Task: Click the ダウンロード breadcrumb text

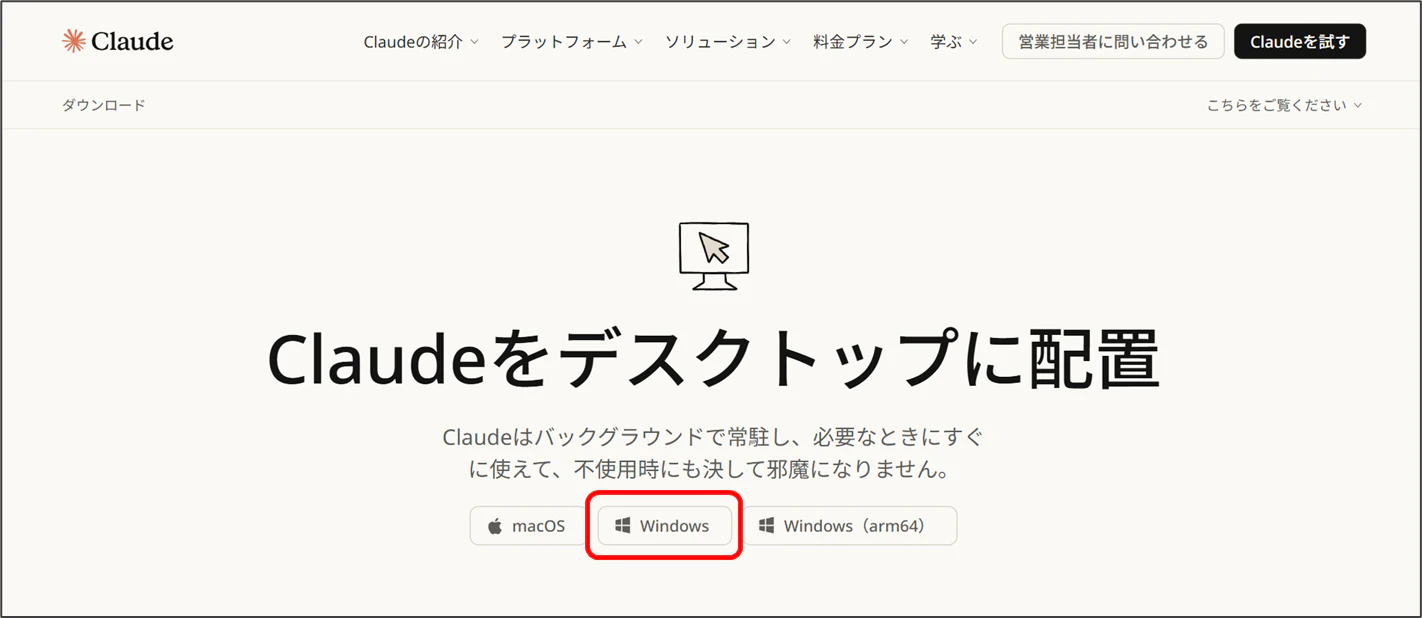Action: [104, 105]
